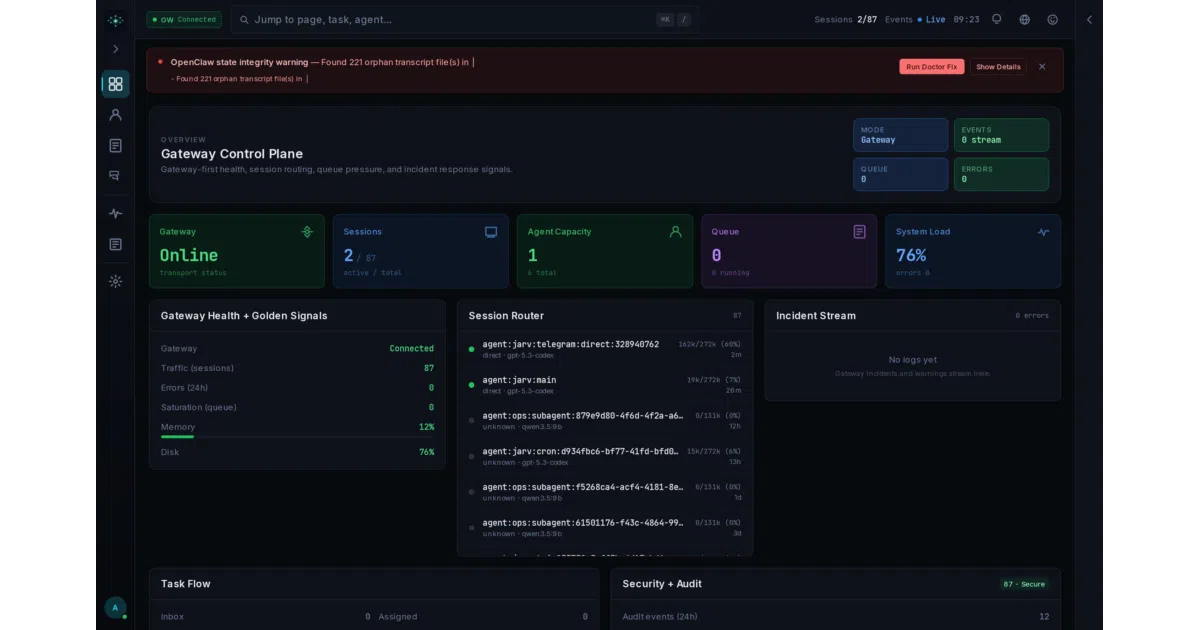Viewport: 1200px width, 630px height.
Task: Focus the Jump to page search field
Action: (465, 19)
